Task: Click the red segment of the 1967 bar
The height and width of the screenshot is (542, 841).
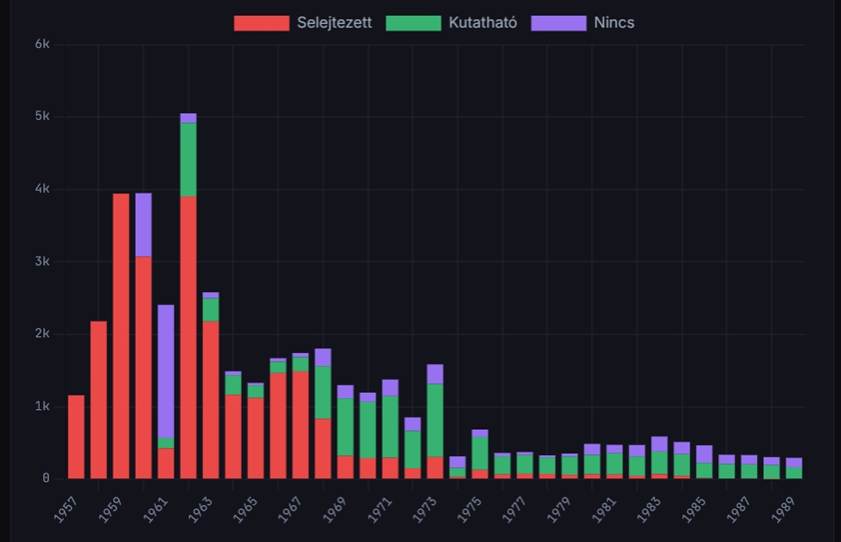Action: pyautogui.click(x=300, y=425)
